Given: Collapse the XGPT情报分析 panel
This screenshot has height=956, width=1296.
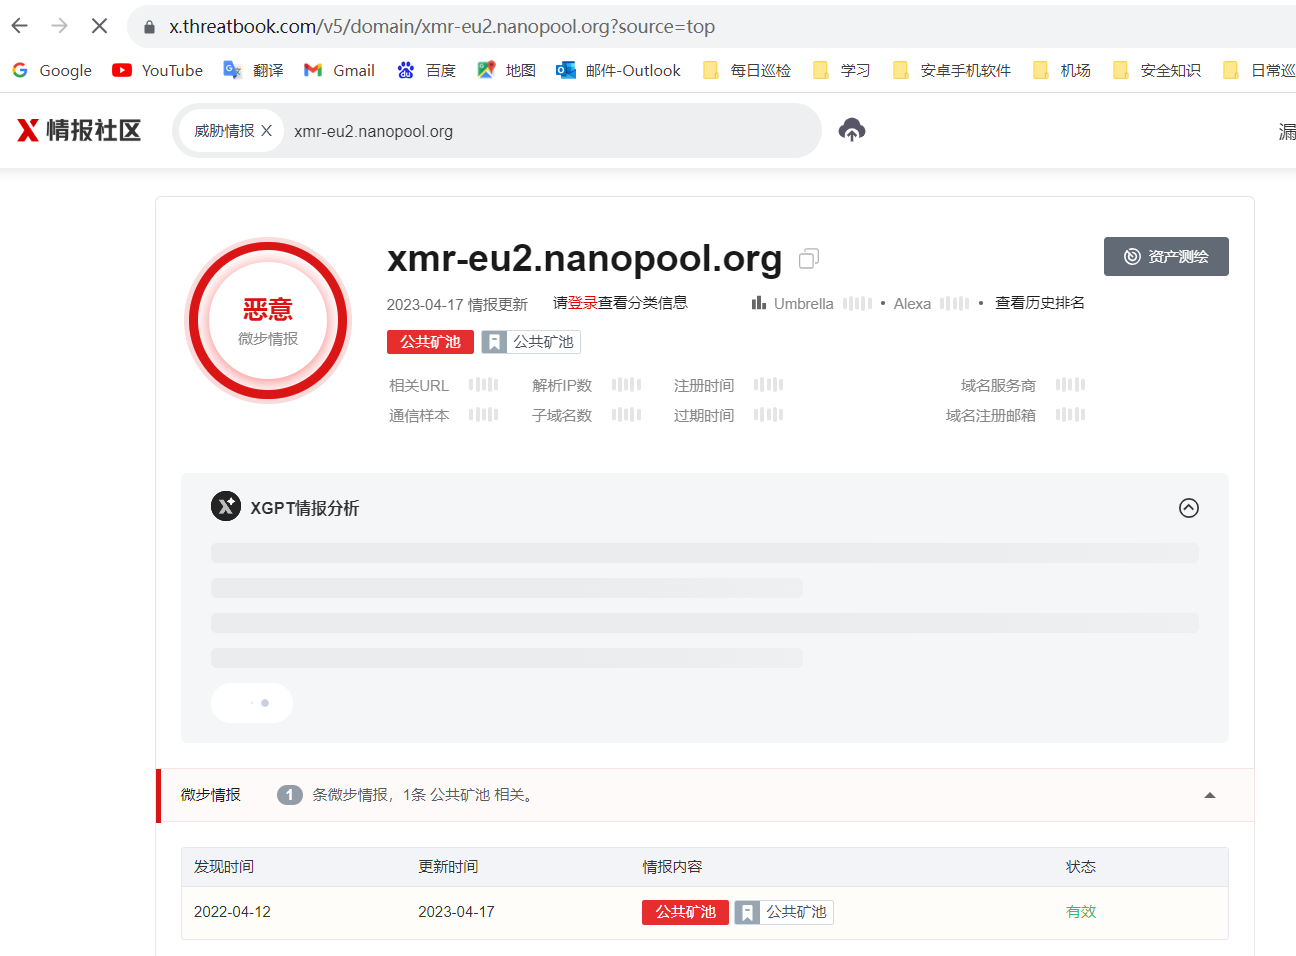Looking at the screenshot, I should [x=1188, y=507].
